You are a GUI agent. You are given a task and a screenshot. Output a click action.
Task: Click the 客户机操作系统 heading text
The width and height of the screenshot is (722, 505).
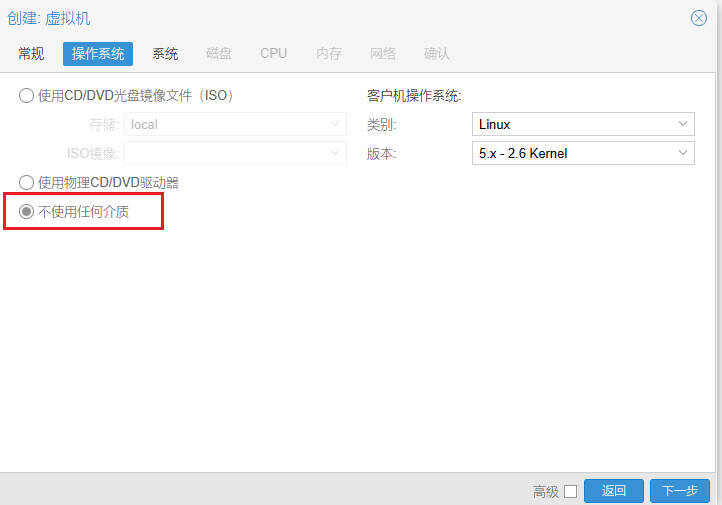coord(414,96)
